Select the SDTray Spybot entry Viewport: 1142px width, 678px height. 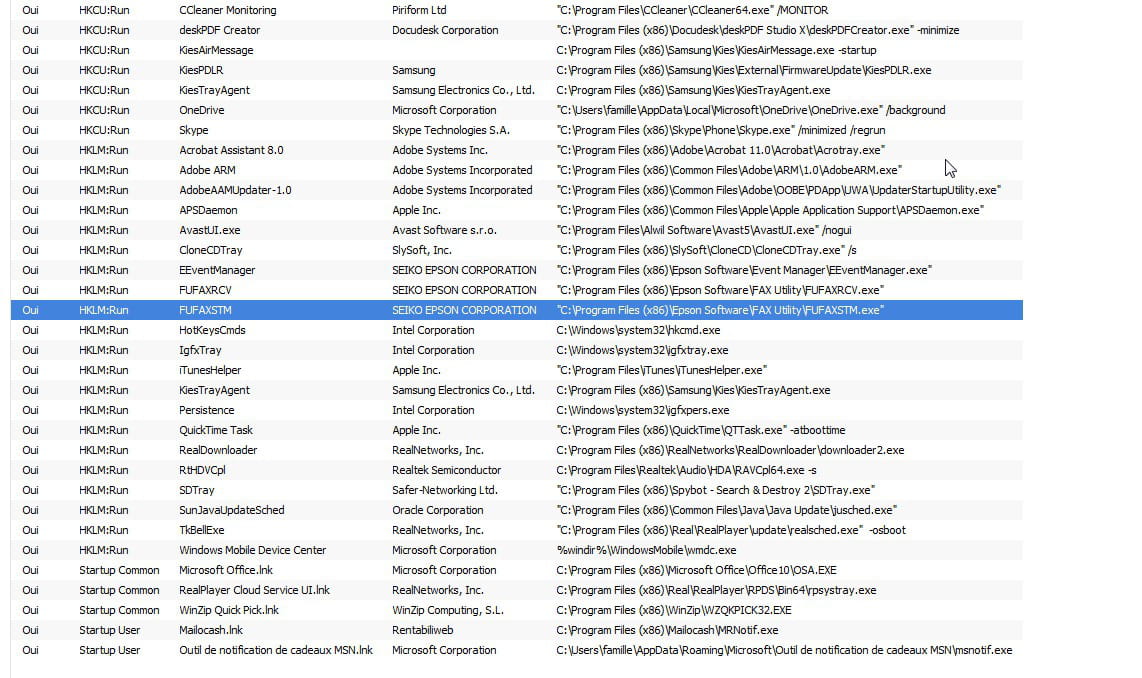tap(197, 490)
